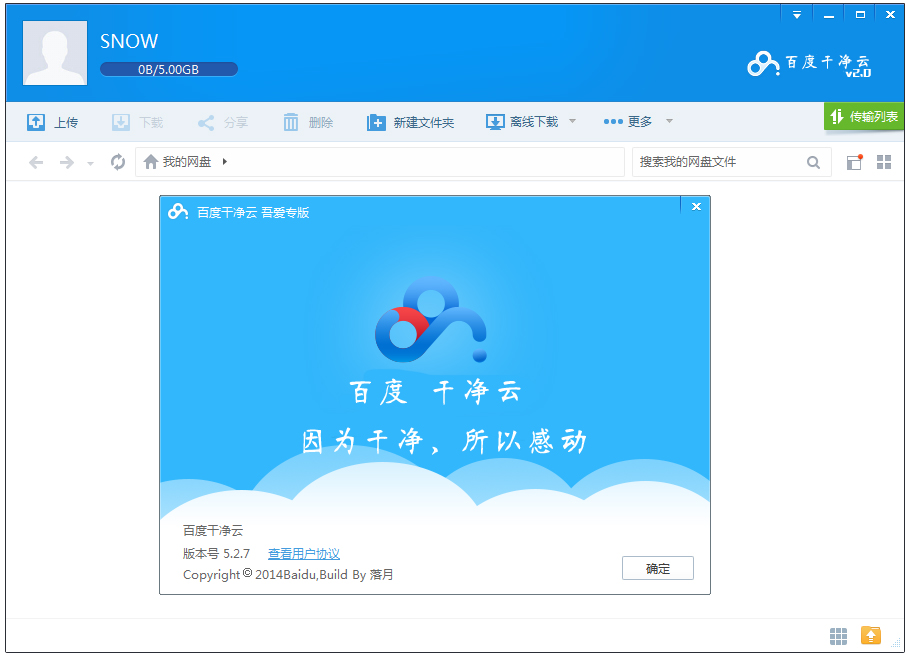Click the home icon in path bar
Screen dimensions: 908x656
click(151, 162)
